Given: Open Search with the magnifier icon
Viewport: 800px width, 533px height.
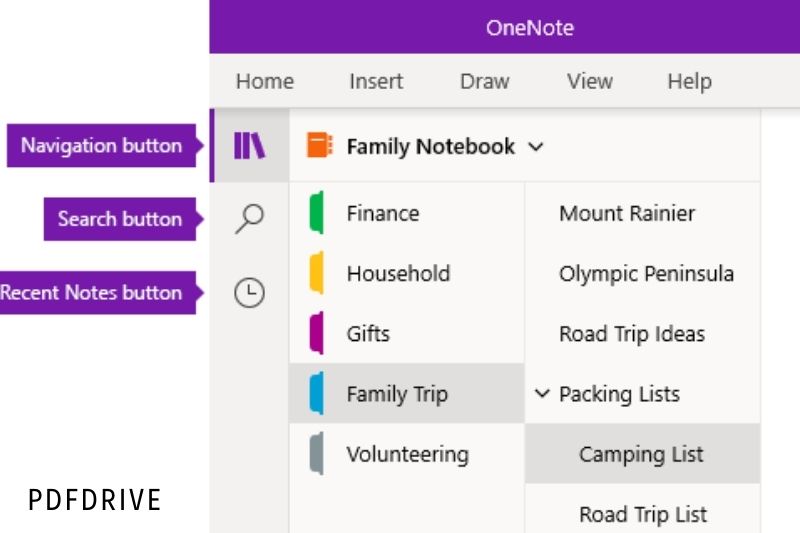Looking at the screenshot, I should pos(249,219).
